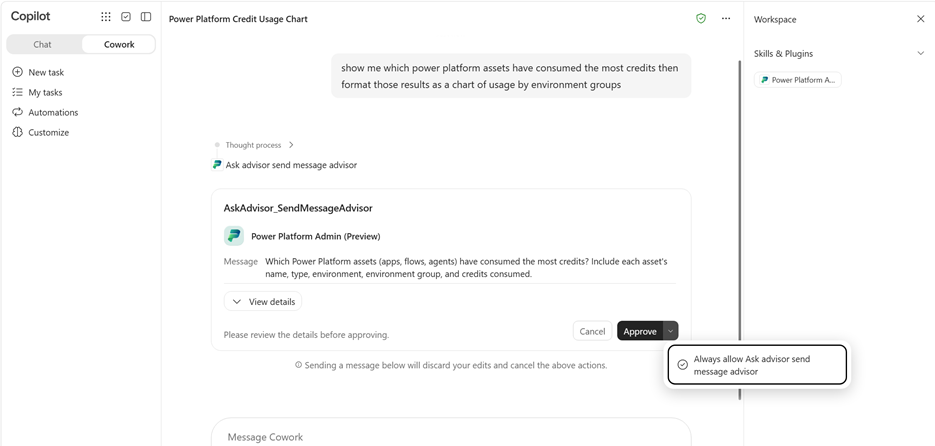Switch to the Chat tab
Screen dimensions: 935x446
coord(42,44)
